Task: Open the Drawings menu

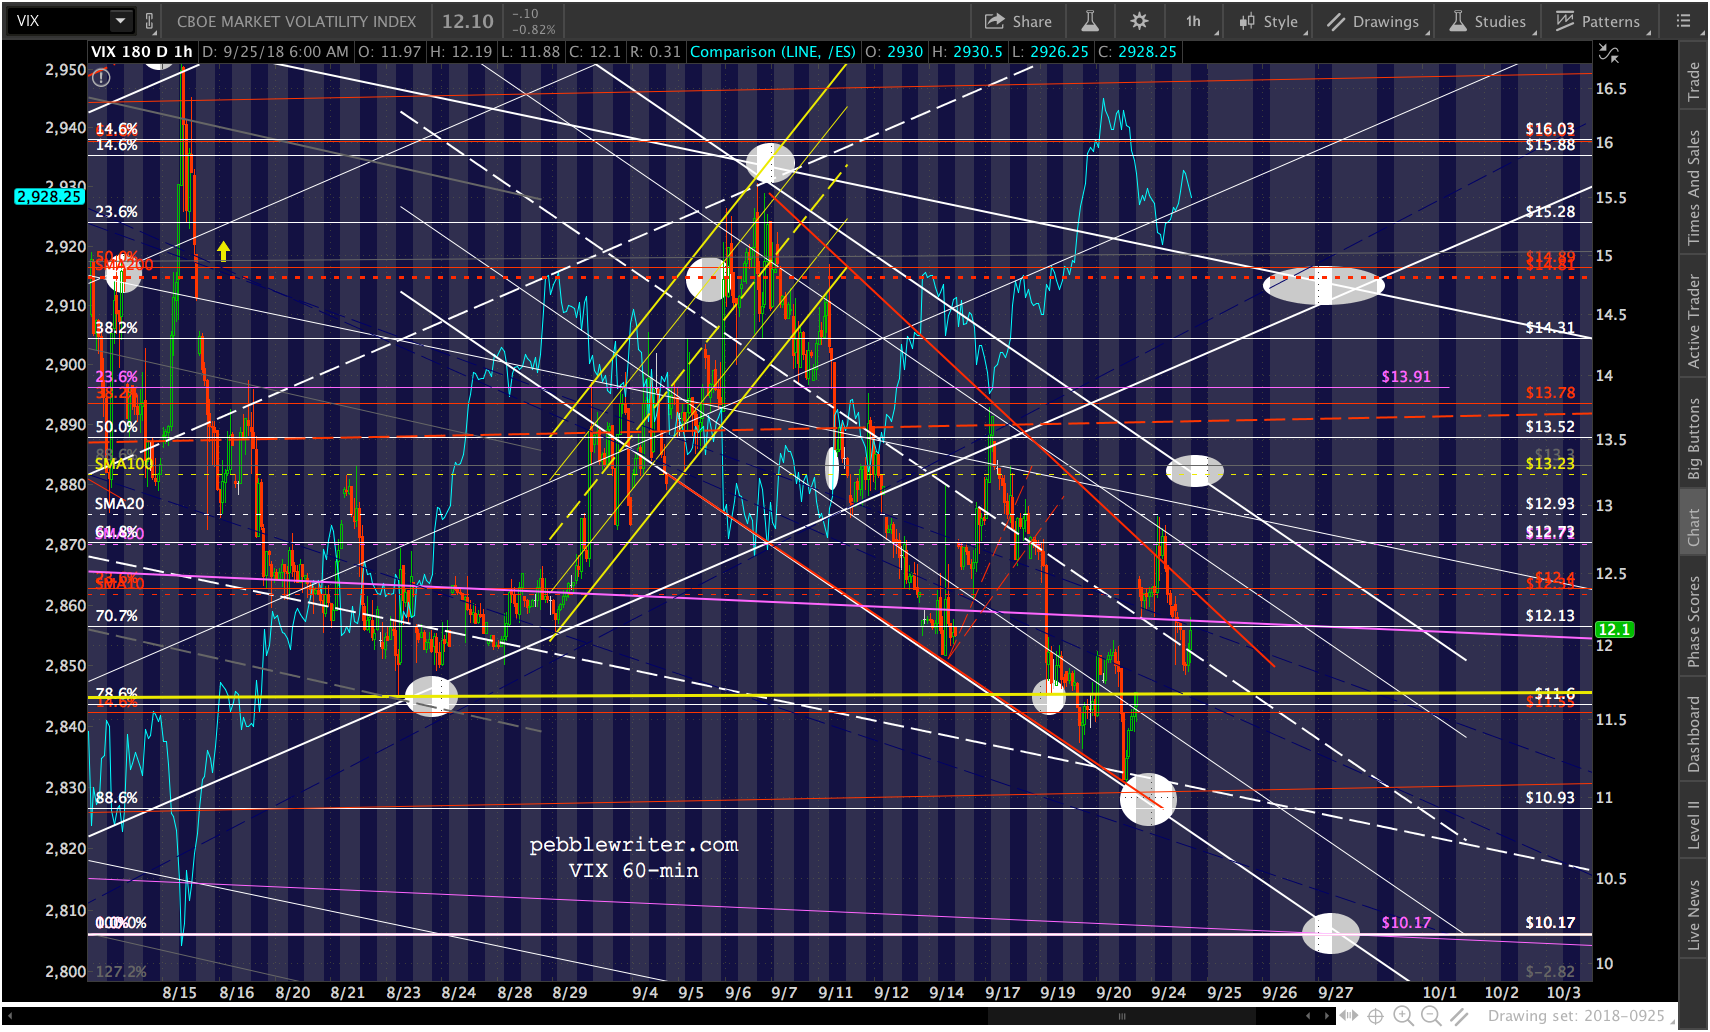Action: tap(1373, 21)
